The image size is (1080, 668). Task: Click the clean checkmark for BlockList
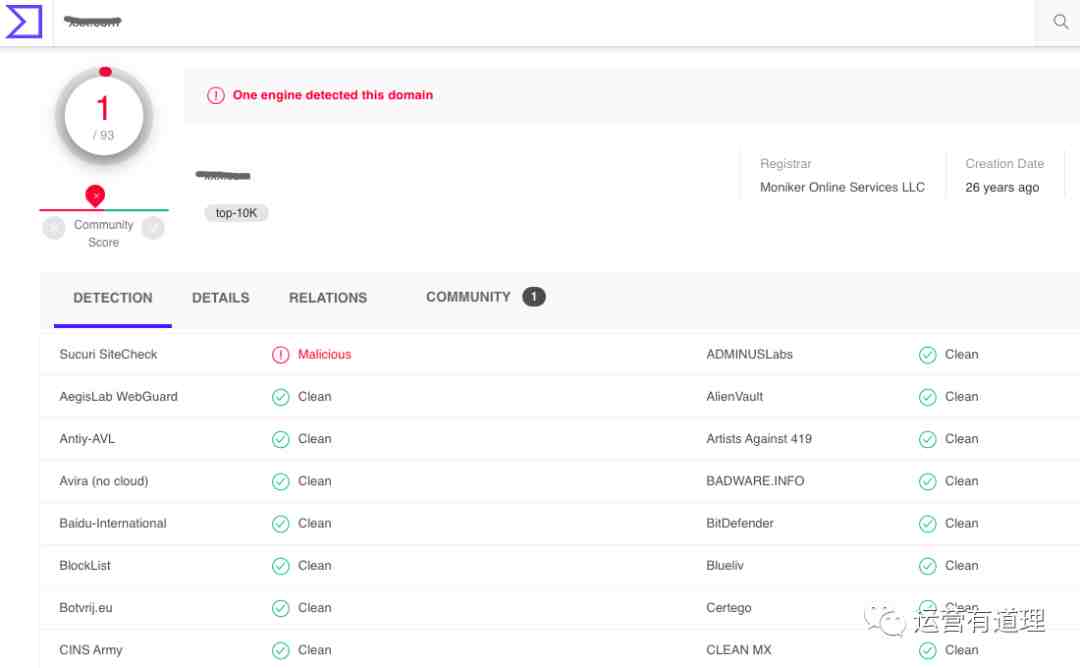tap(280, 566)
